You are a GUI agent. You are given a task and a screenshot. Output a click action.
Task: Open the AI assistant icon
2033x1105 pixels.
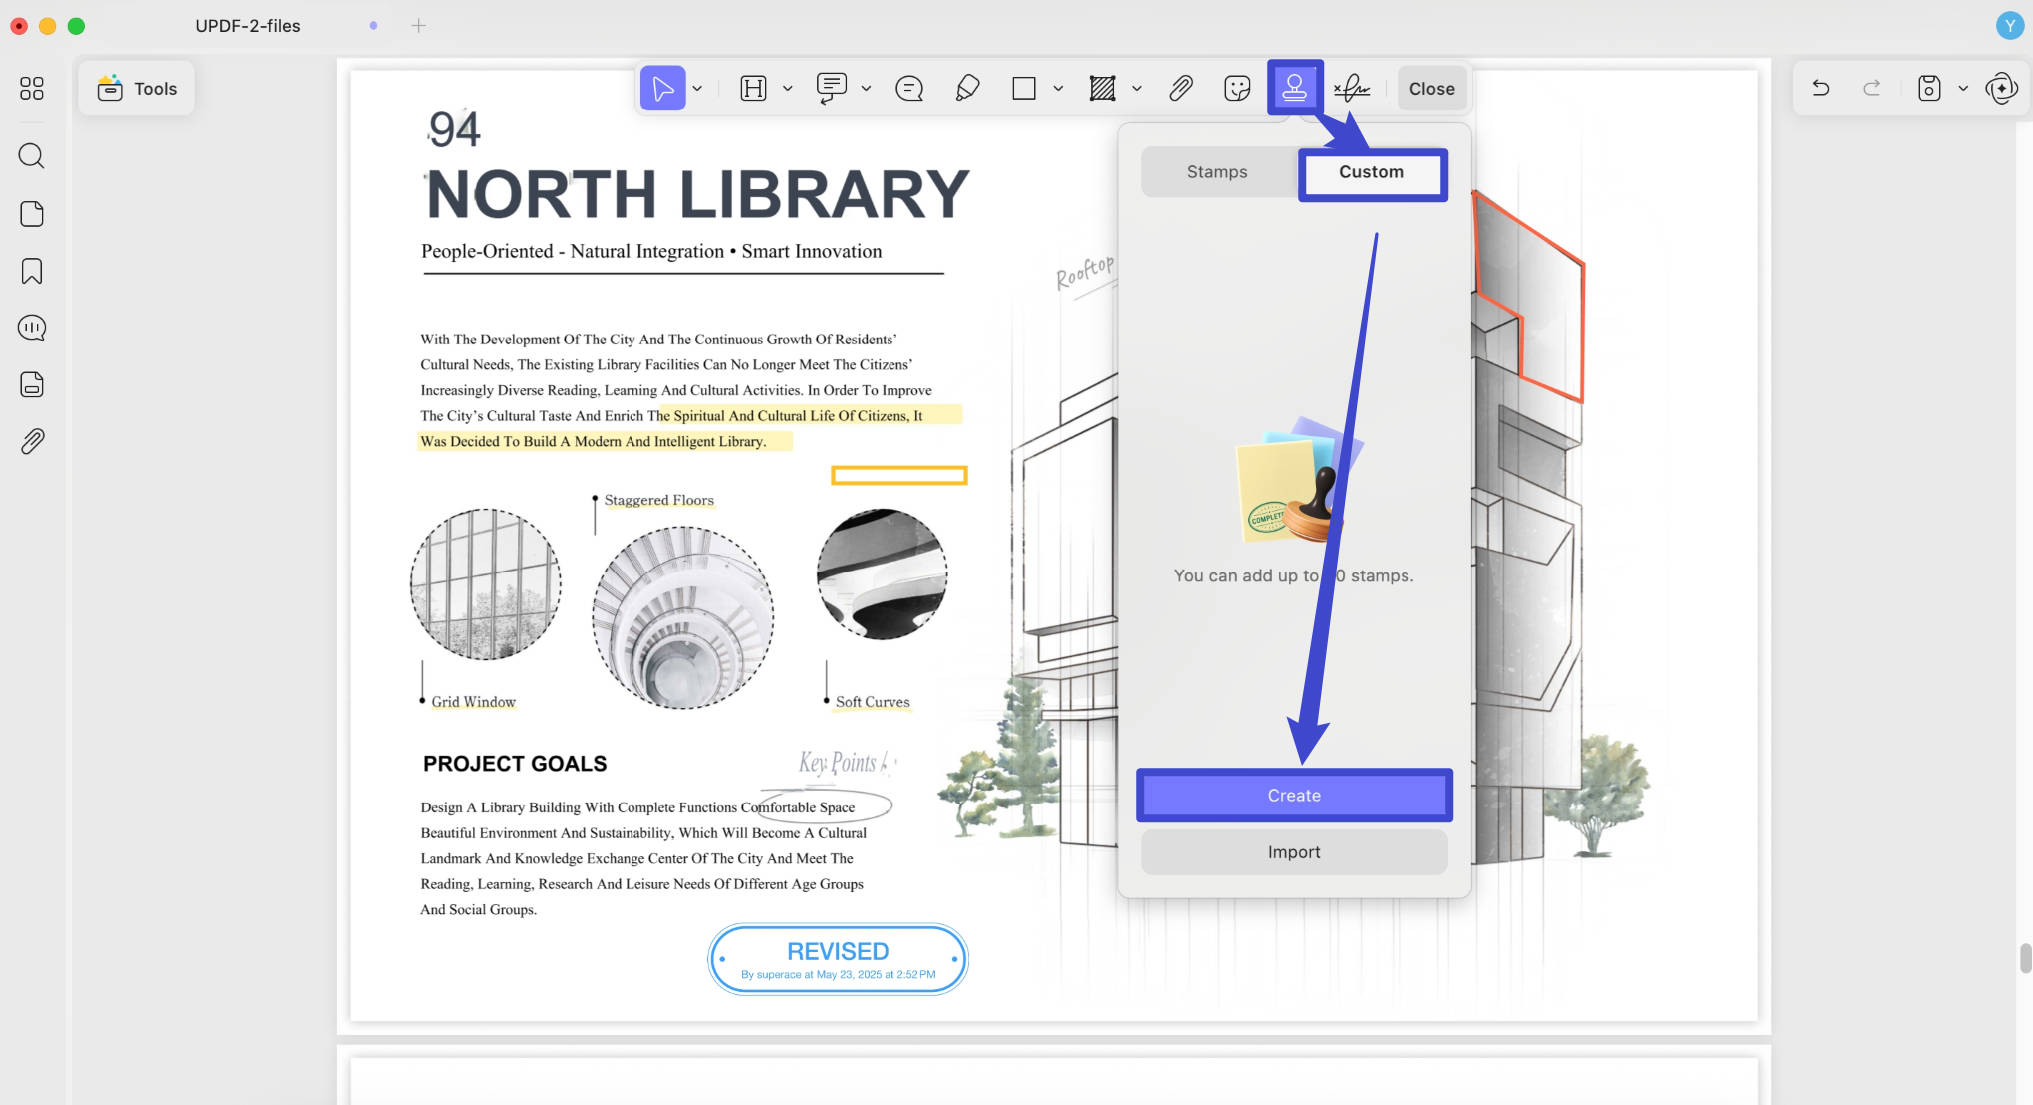(x=2001, y=88)
